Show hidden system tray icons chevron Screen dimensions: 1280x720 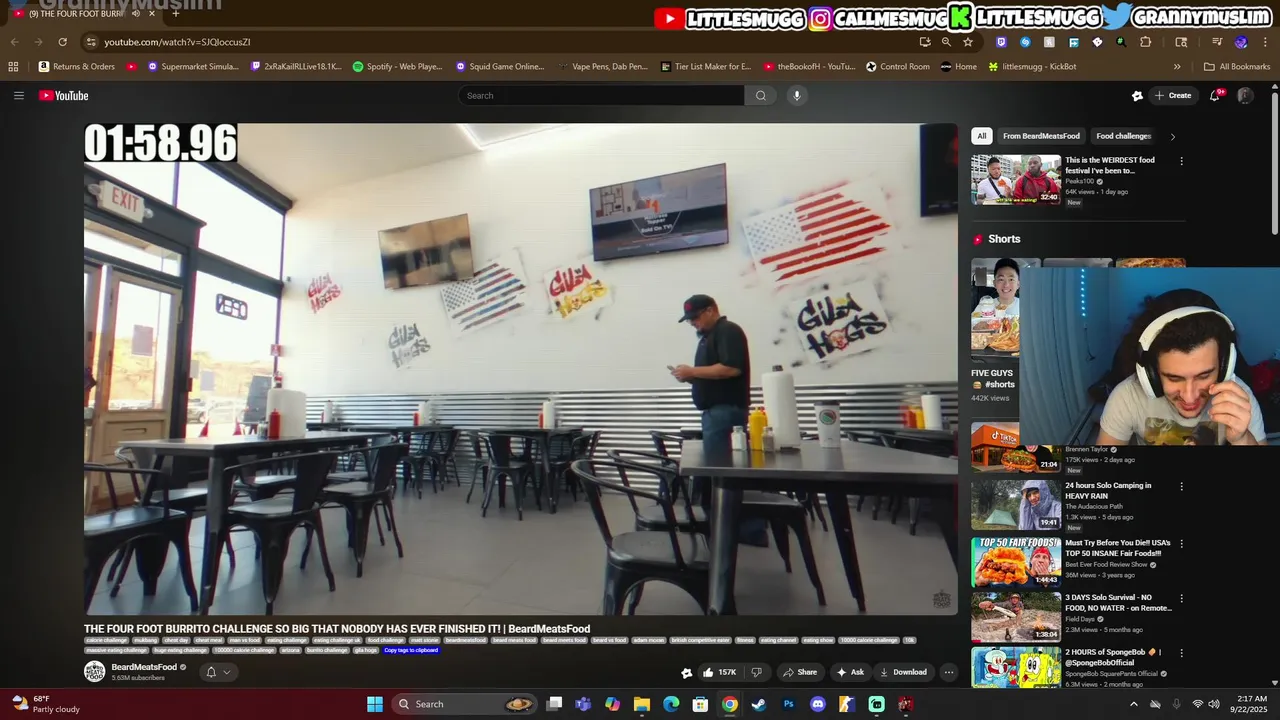1133,704
